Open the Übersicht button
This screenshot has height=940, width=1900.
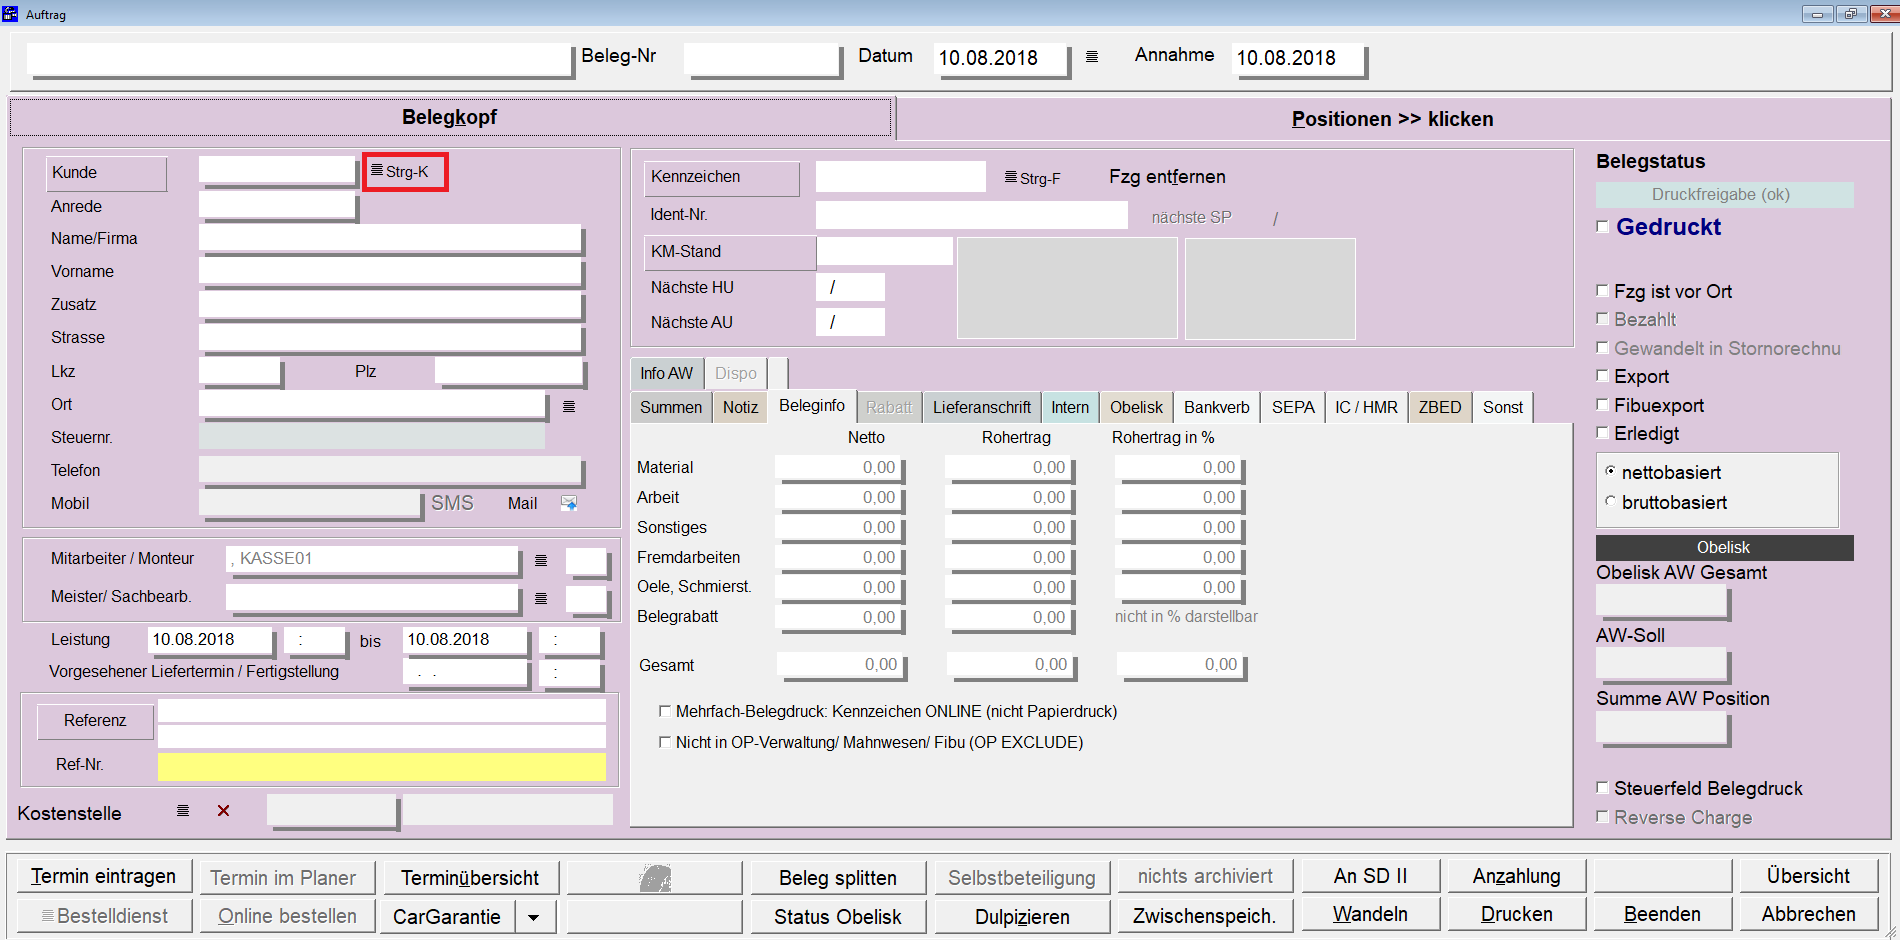click(x=1809, y=876)
